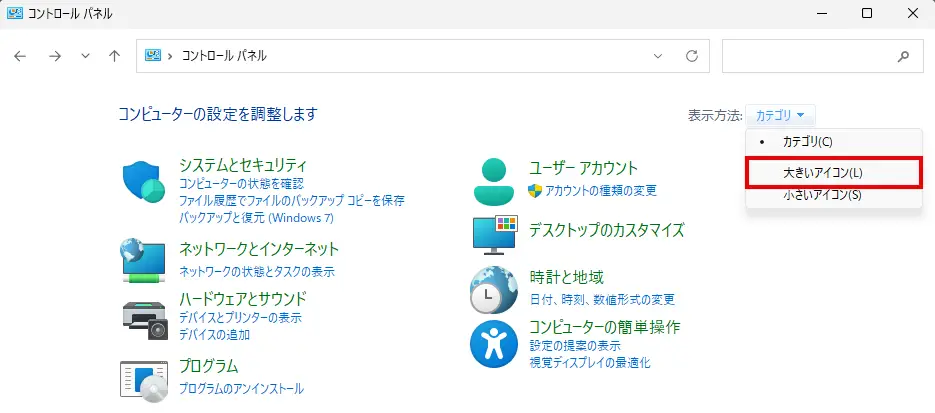Screen dimensions: 935x413
Task: Refresh the Control Panel view
Action: point(692,56)
